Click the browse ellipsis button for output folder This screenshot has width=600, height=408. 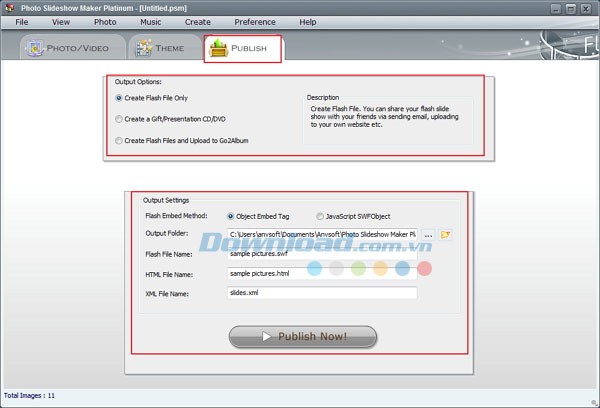428,235
